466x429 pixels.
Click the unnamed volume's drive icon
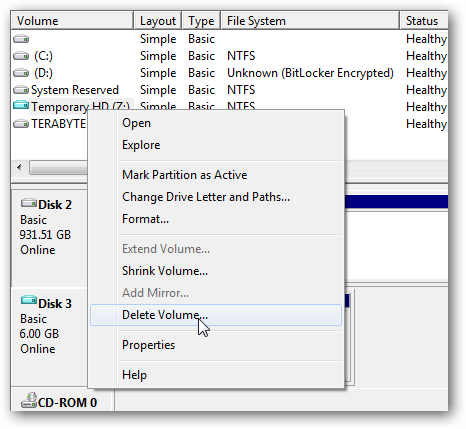pos(21,39)
